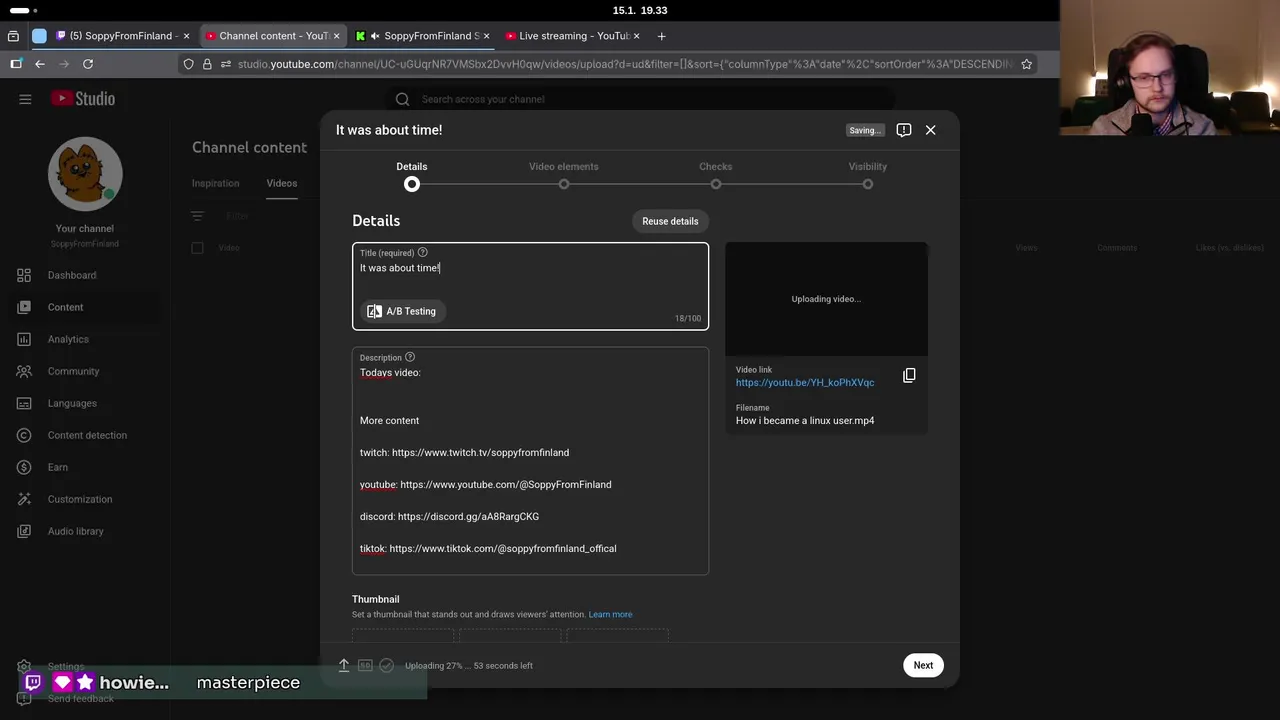Click the checks complete checkmark icon
This screenshot has height=720, width=1280.
[387, 665]
